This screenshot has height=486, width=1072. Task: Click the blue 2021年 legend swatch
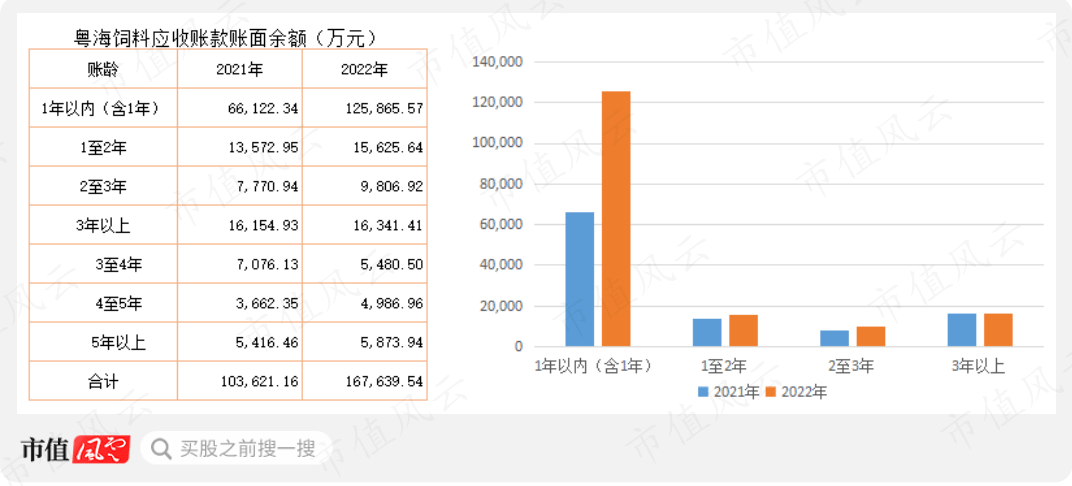tap(704, 392)
